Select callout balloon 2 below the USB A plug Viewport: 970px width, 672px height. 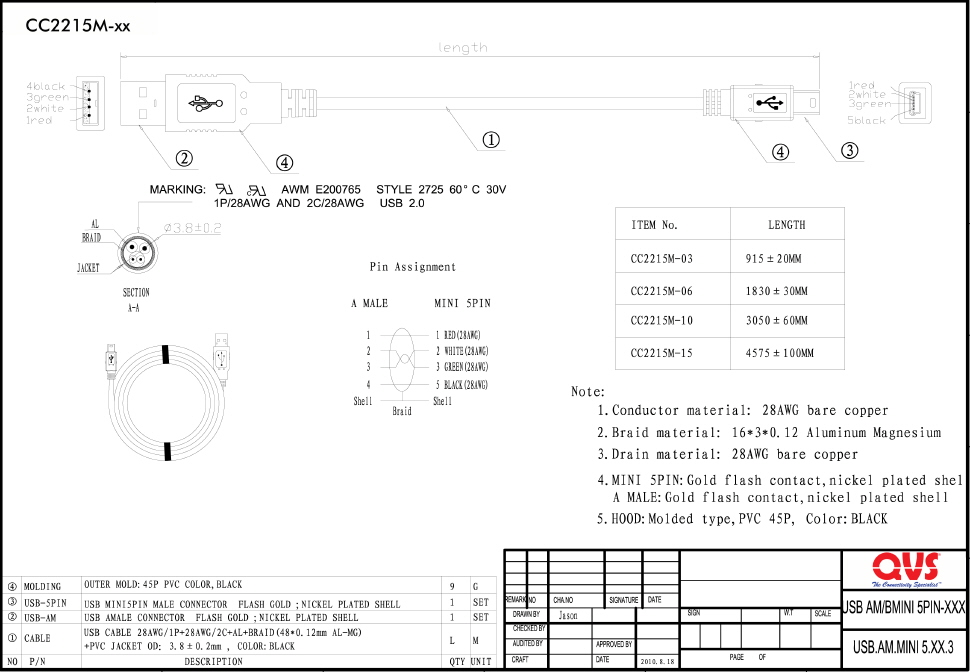tap(184, 158)
